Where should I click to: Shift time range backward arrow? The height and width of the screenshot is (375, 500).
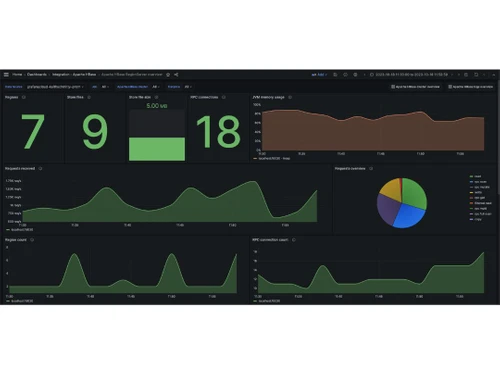tap(365, 75)
